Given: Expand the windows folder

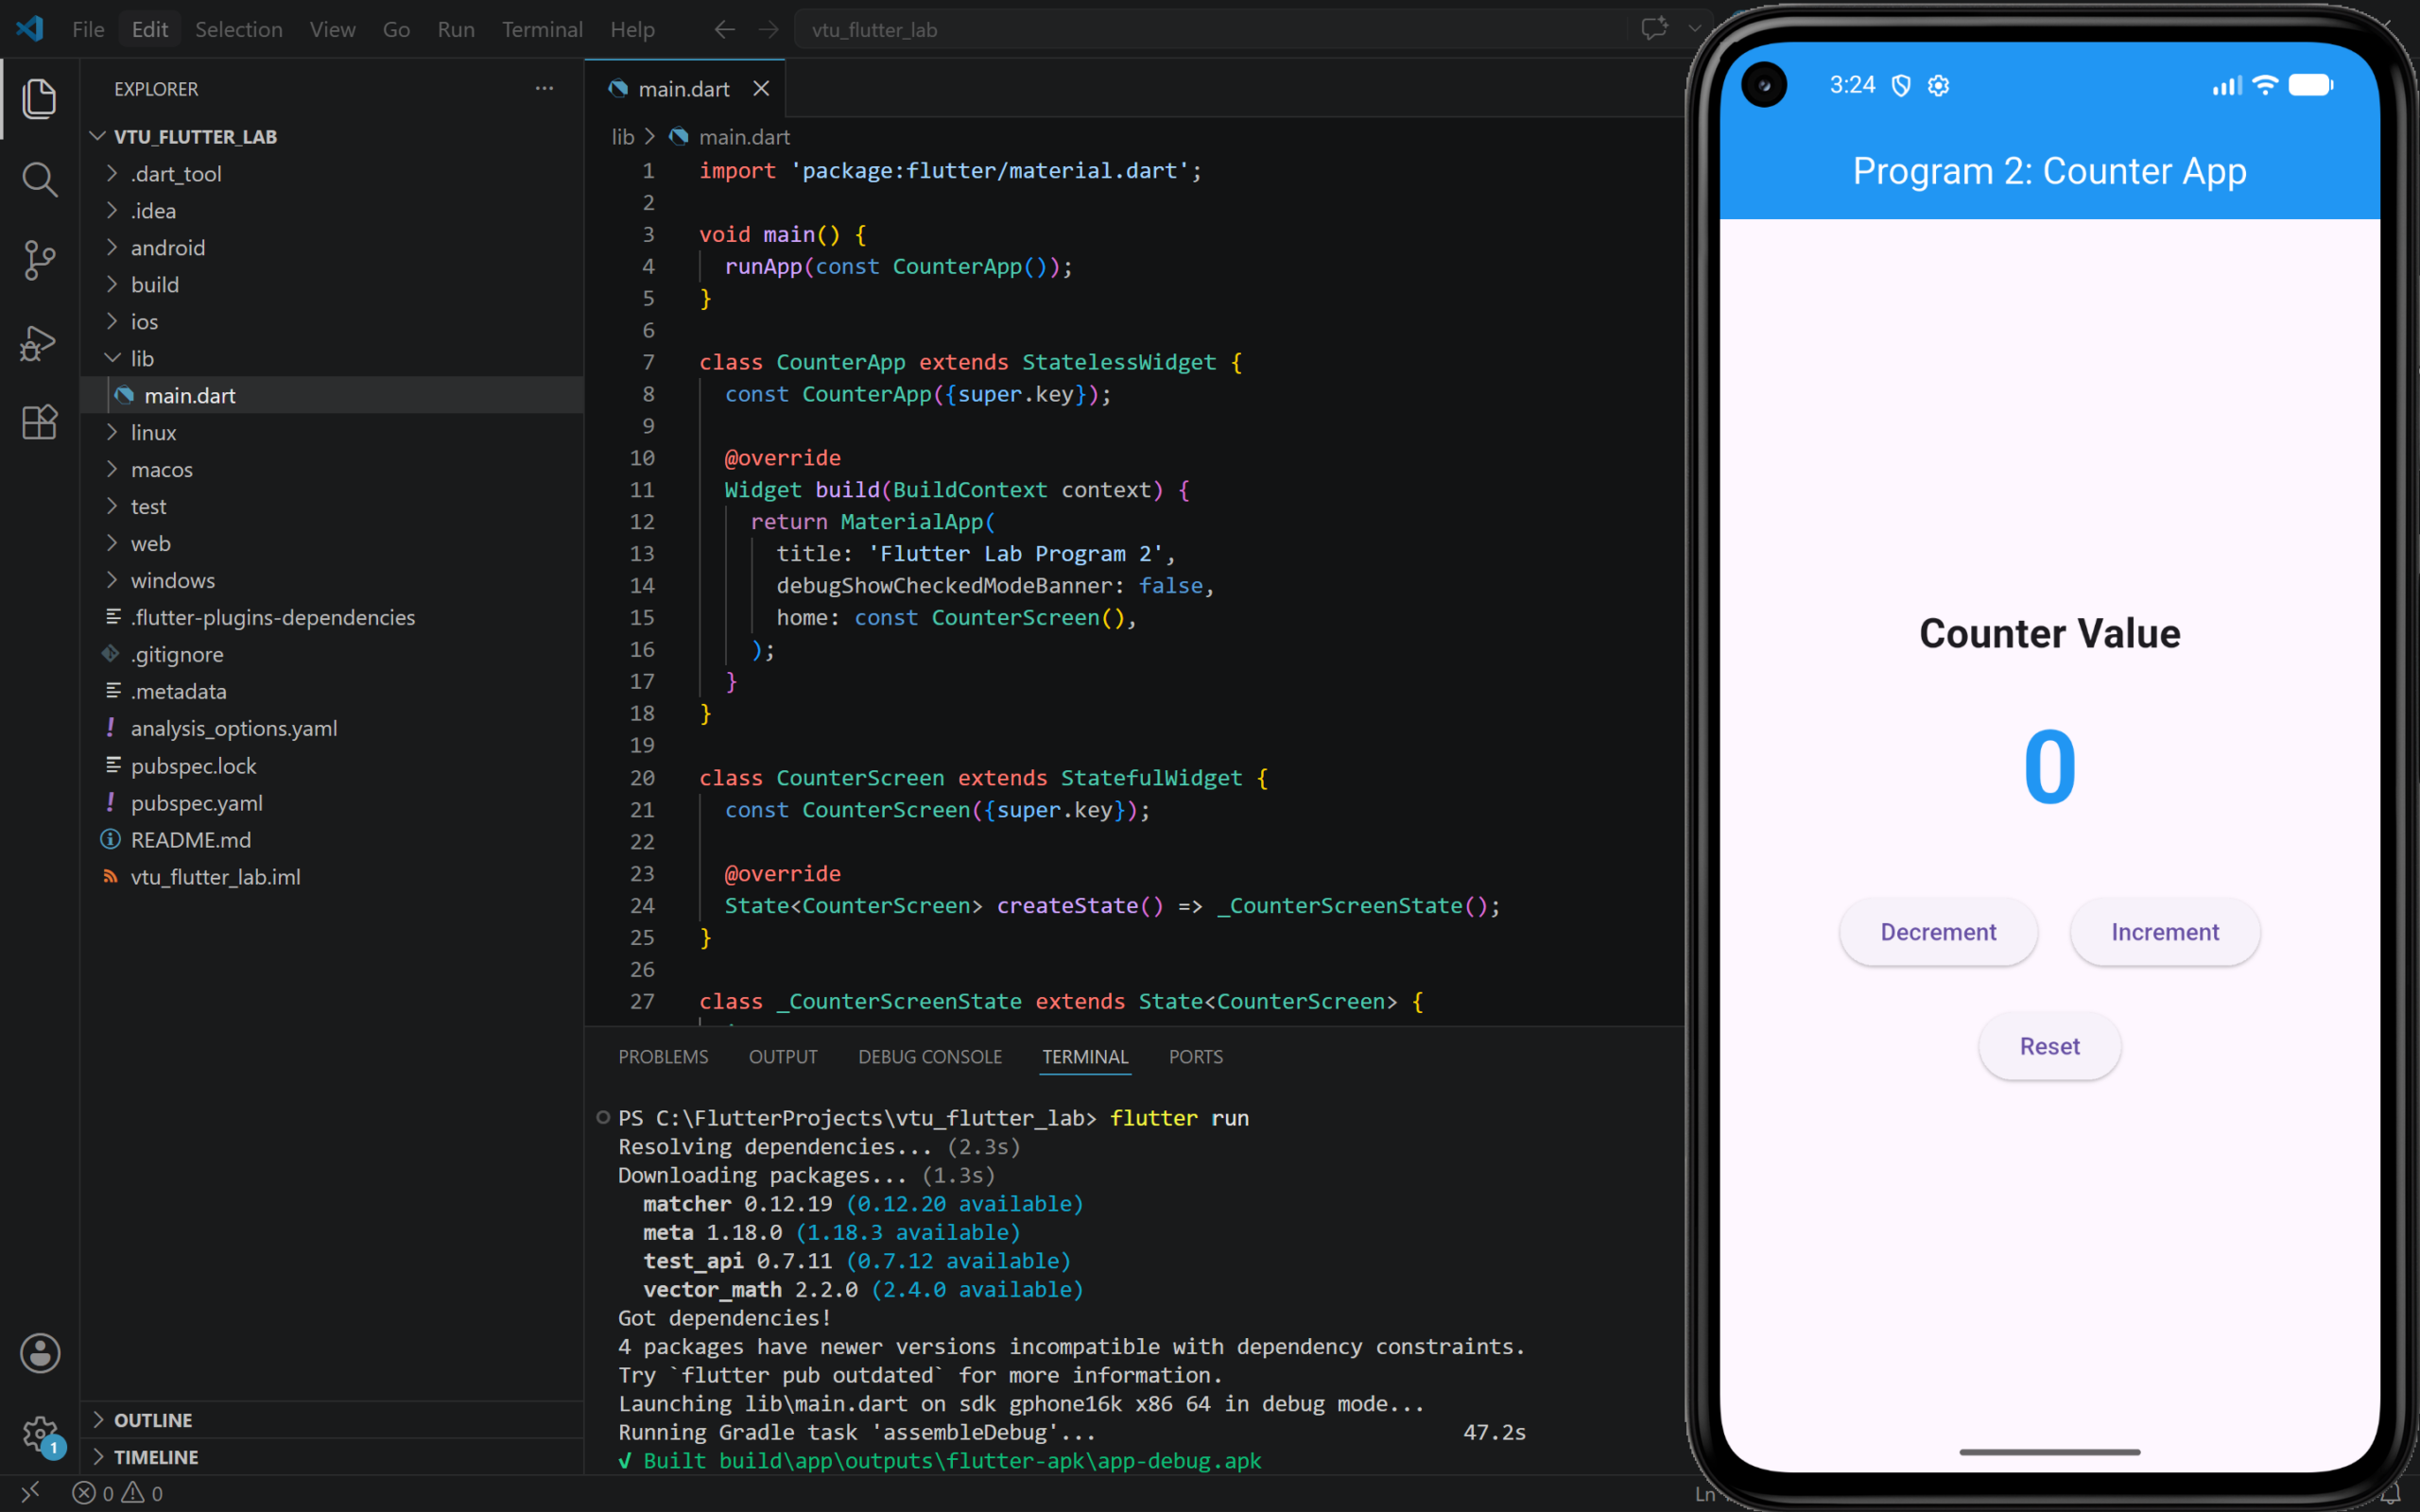Looking at the screenshot, I should coord(112,580).
